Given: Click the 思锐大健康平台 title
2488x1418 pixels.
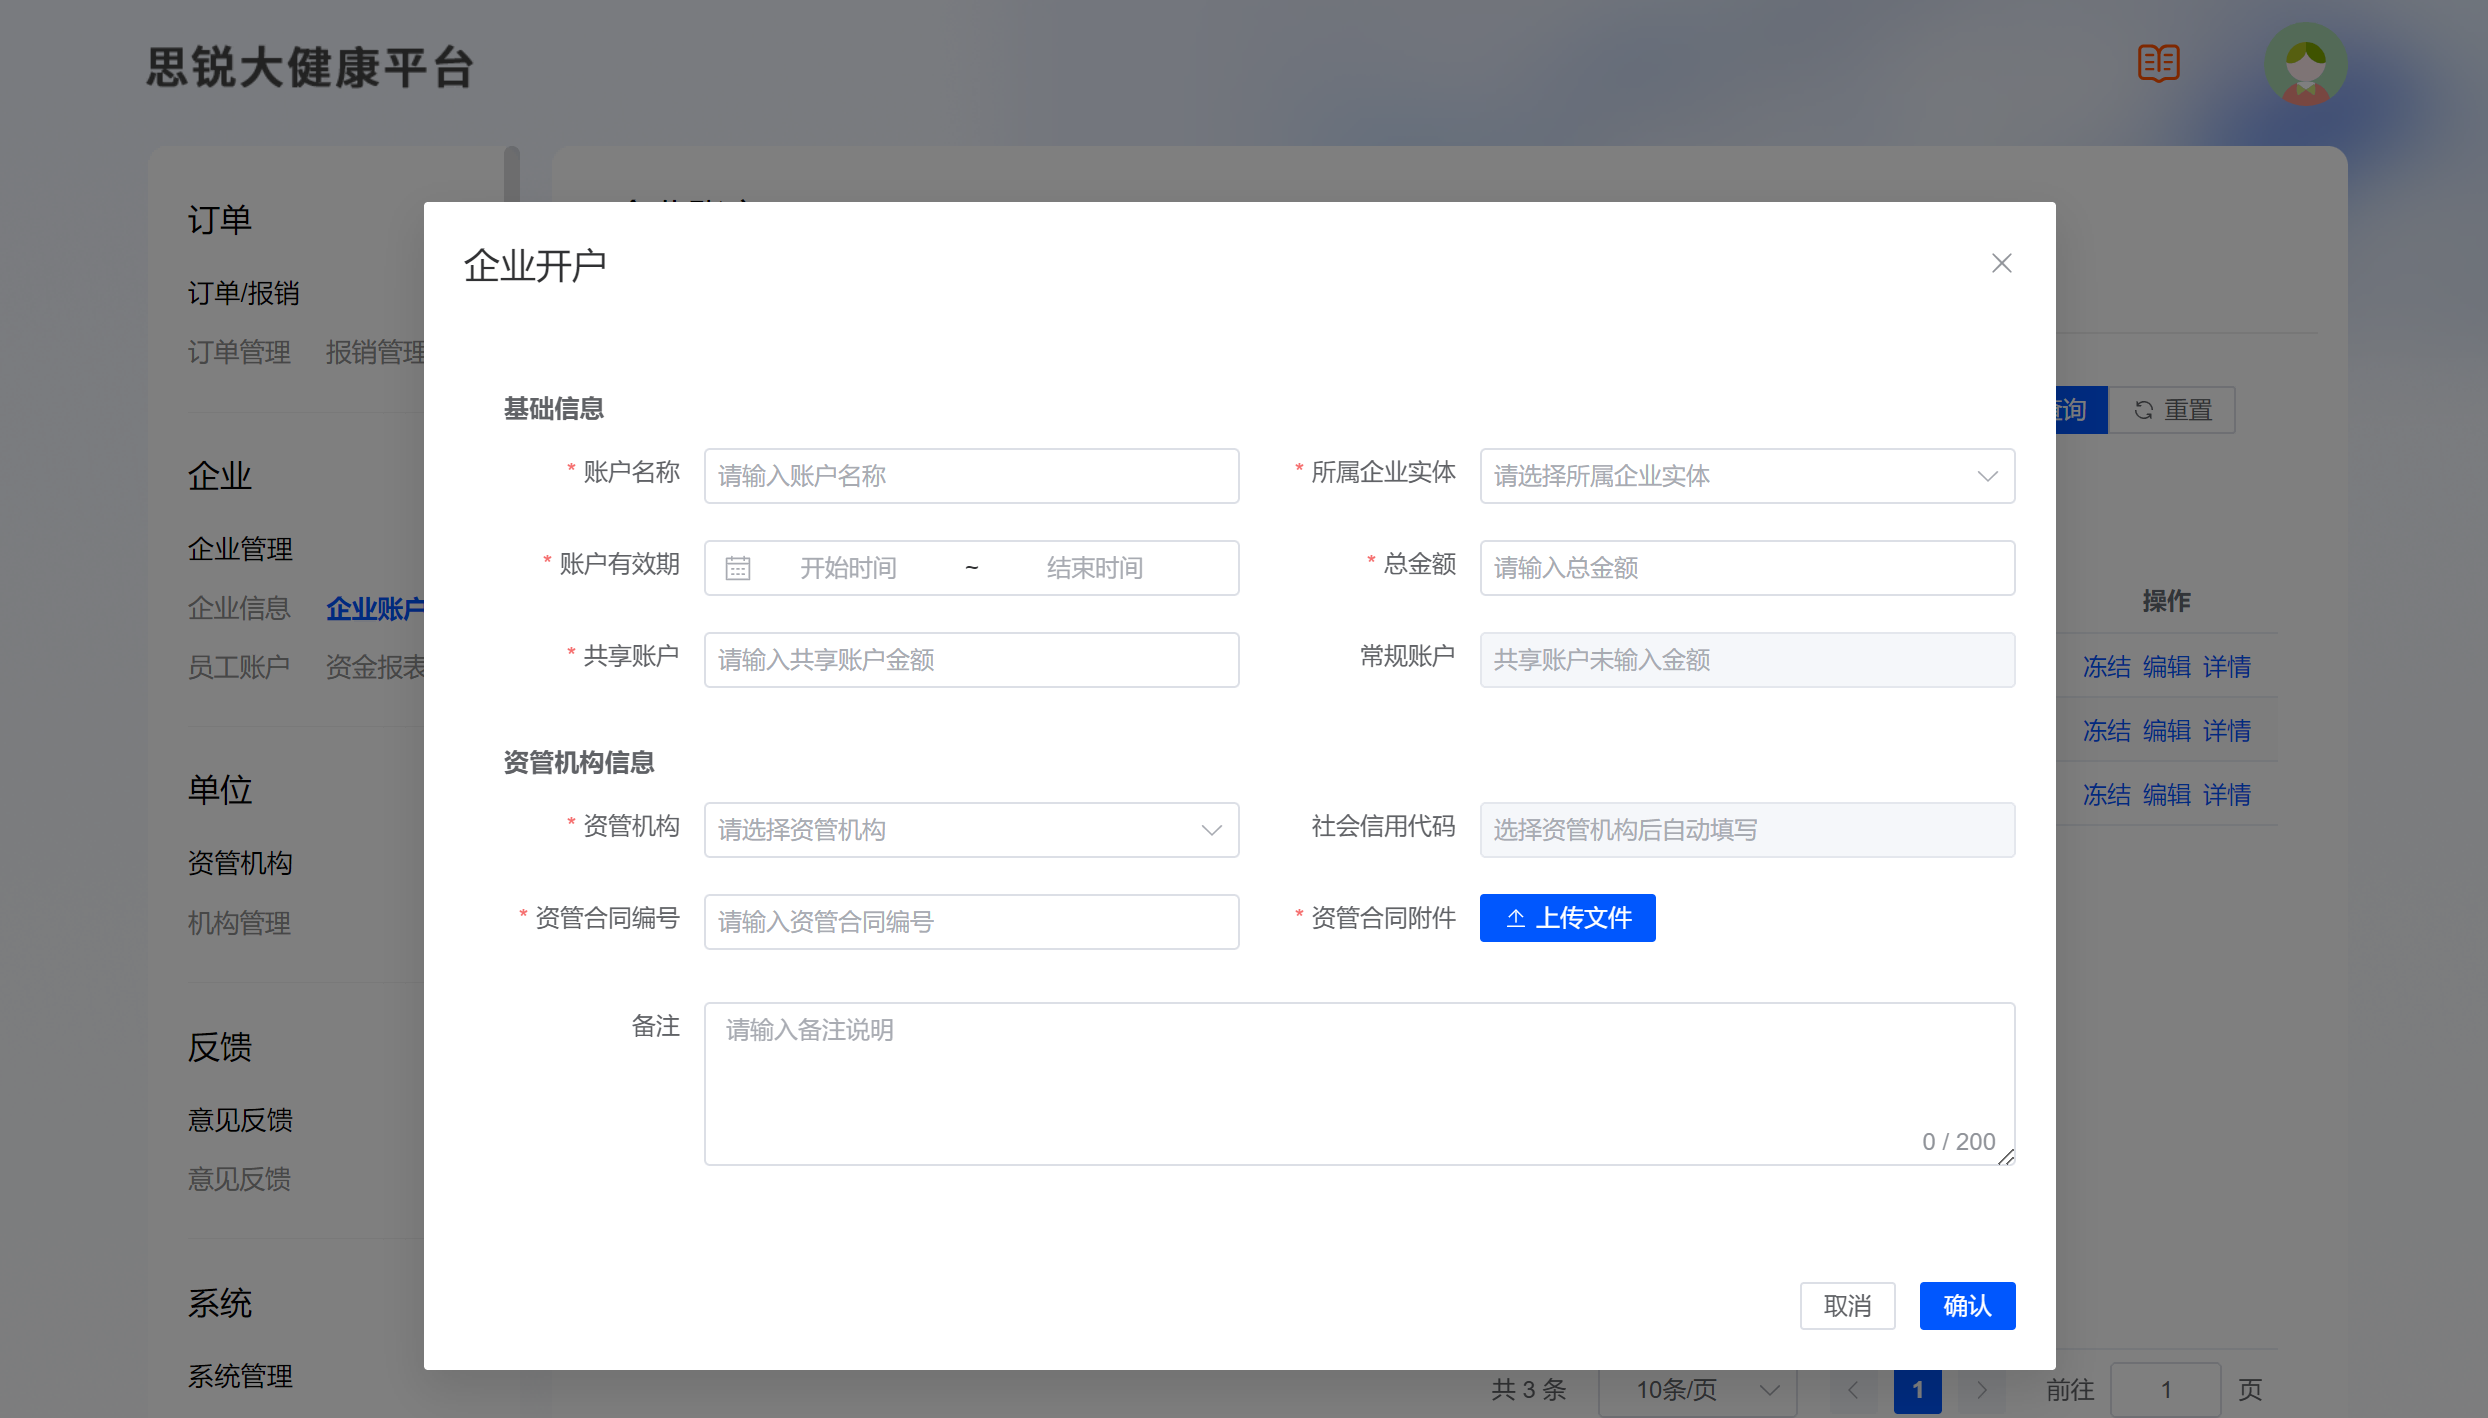Looking at the screenshot, I should click(x=310, y=68).
